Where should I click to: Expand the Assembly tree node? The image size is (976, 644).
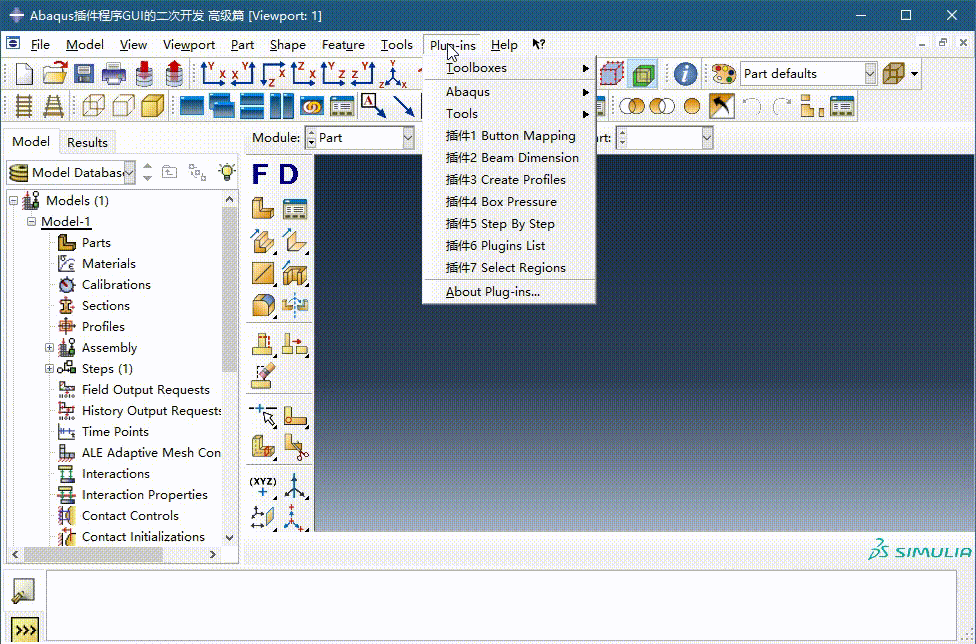point(49,348)
